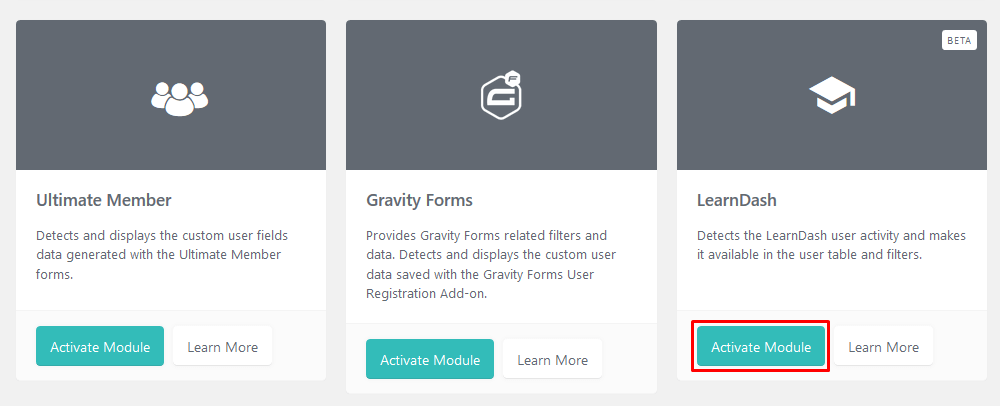Activate the Gravity Forms module

430,359
